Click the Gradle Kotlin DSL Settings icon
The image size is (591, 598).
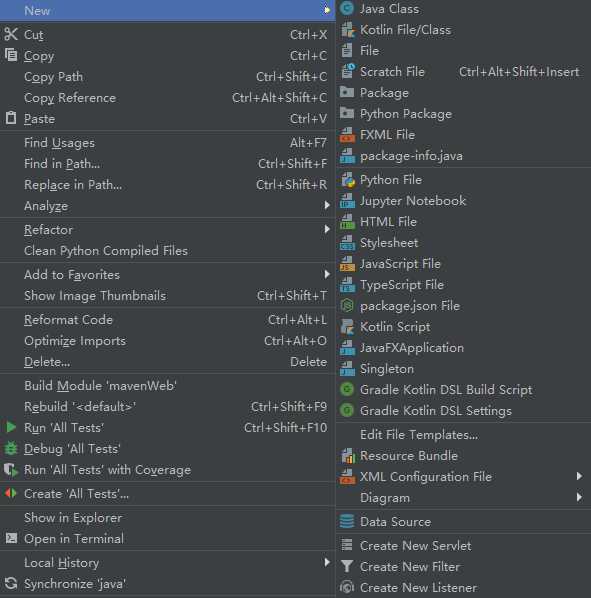click(347, 410)
